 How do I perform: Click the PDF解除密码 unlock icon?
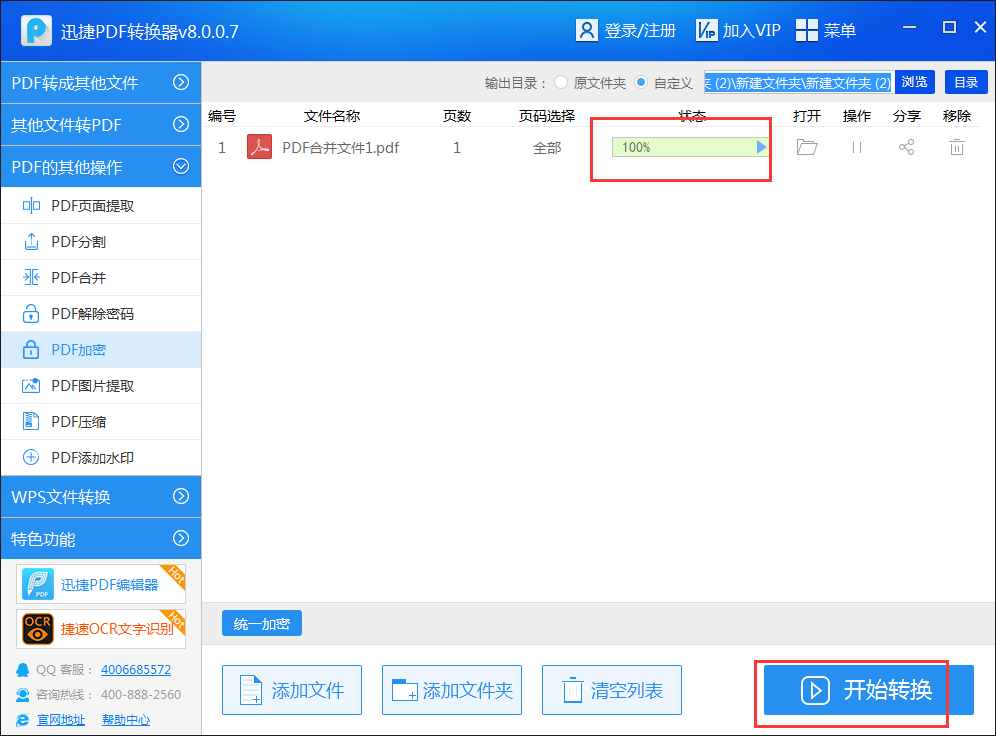click(x=31, y=313)
